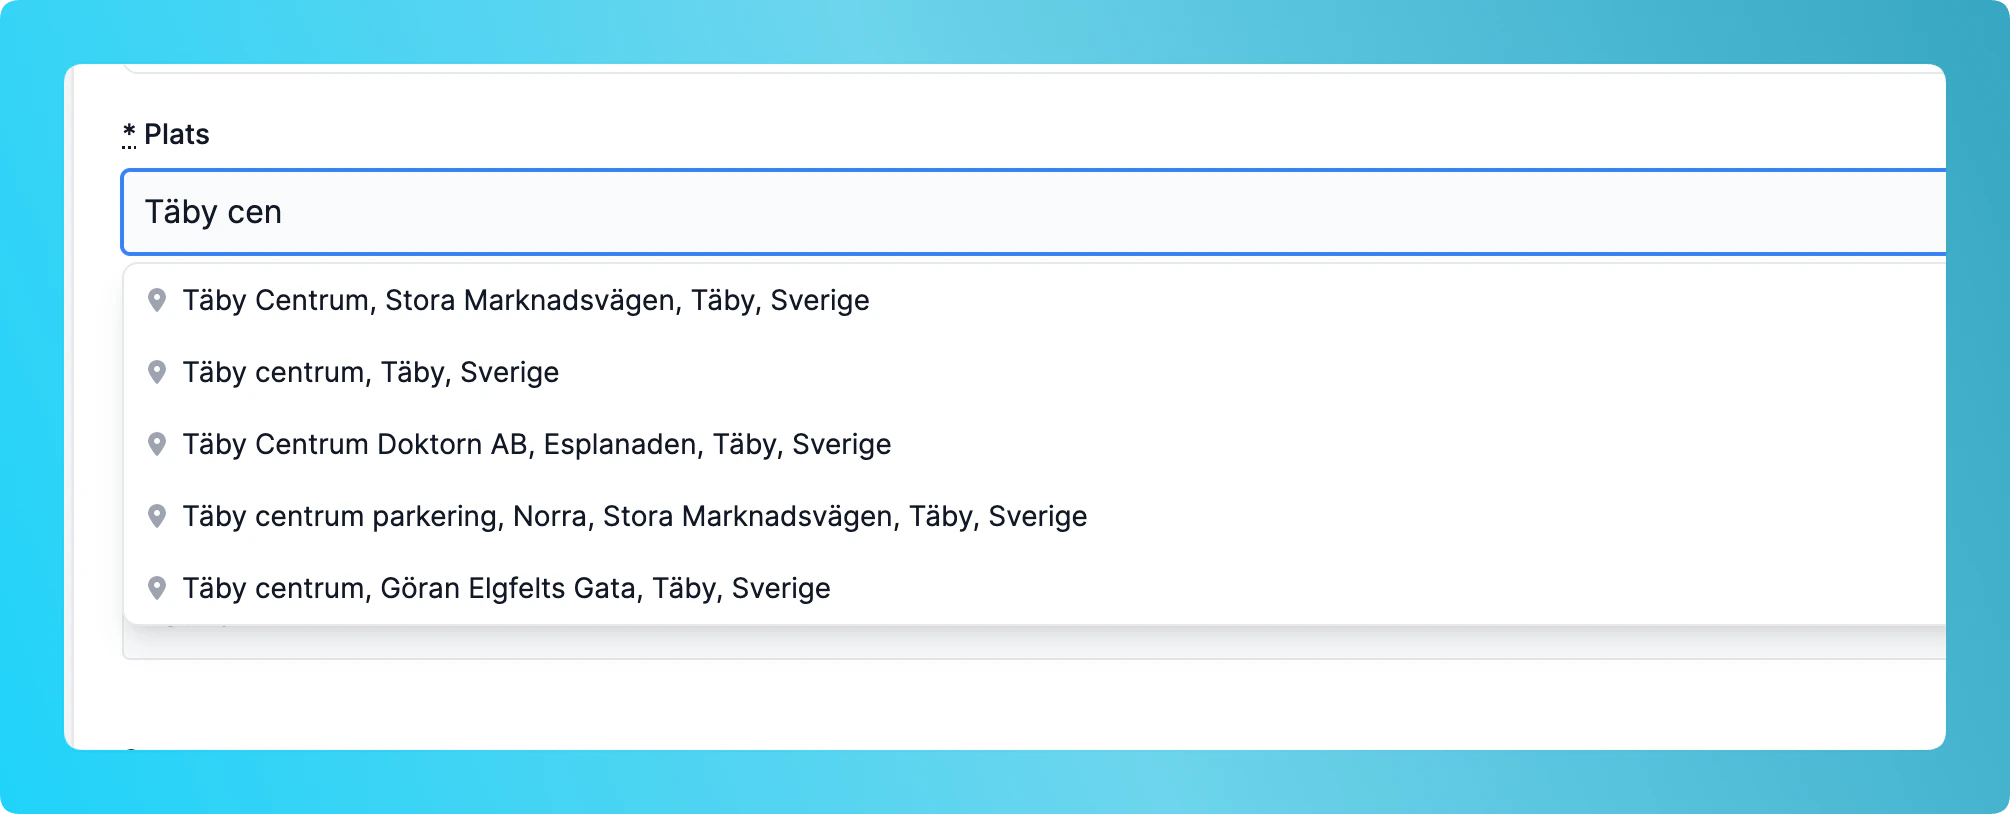This screenshot has height=814, width=2010.
Task: Select Täby centrum parkering, Norra from the dropdown
Action: tap(634, 517)
